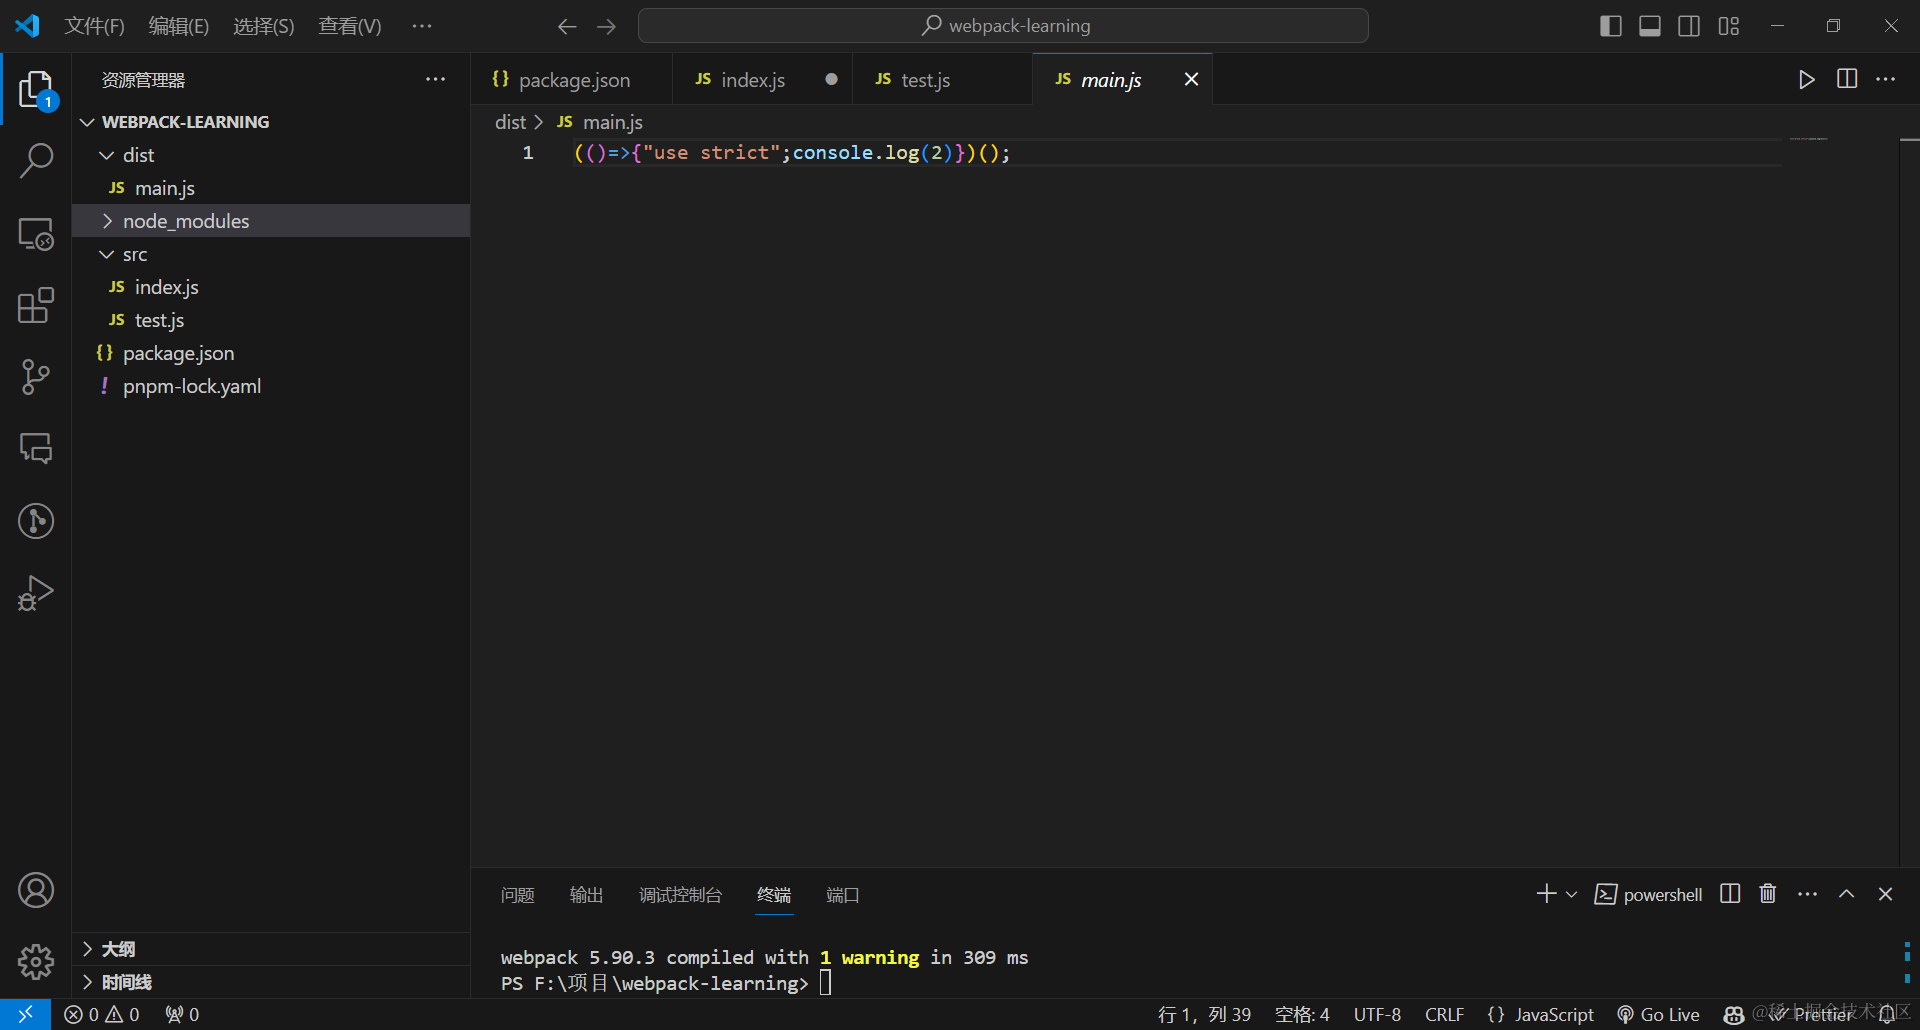Open the Accounts menu icon
The image size is (1920, 1030).
pos(36,890)
